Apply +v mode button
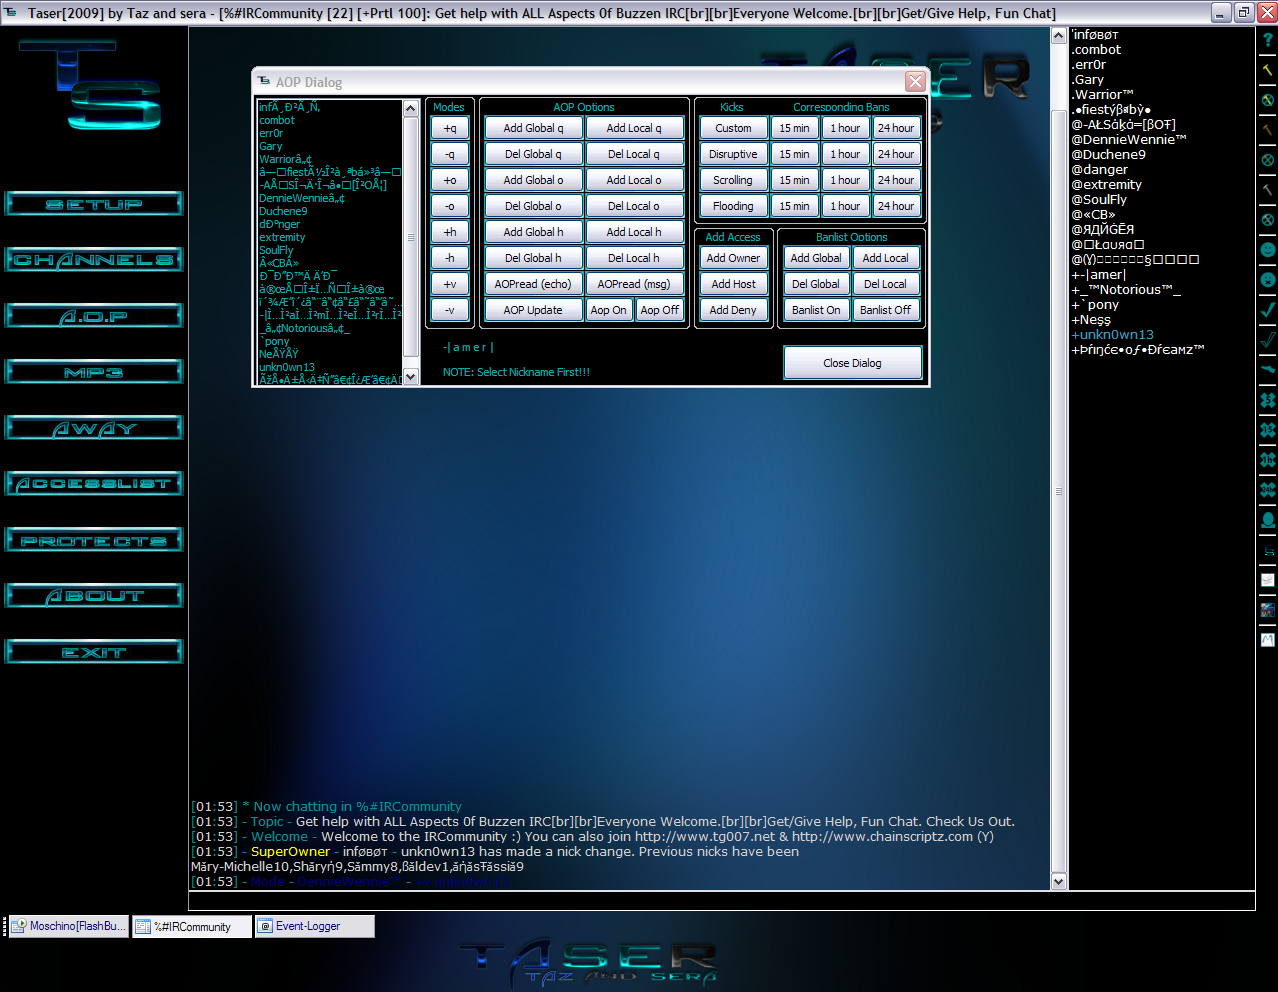This screenshot has height=992, width=1278. coord(450,284)
